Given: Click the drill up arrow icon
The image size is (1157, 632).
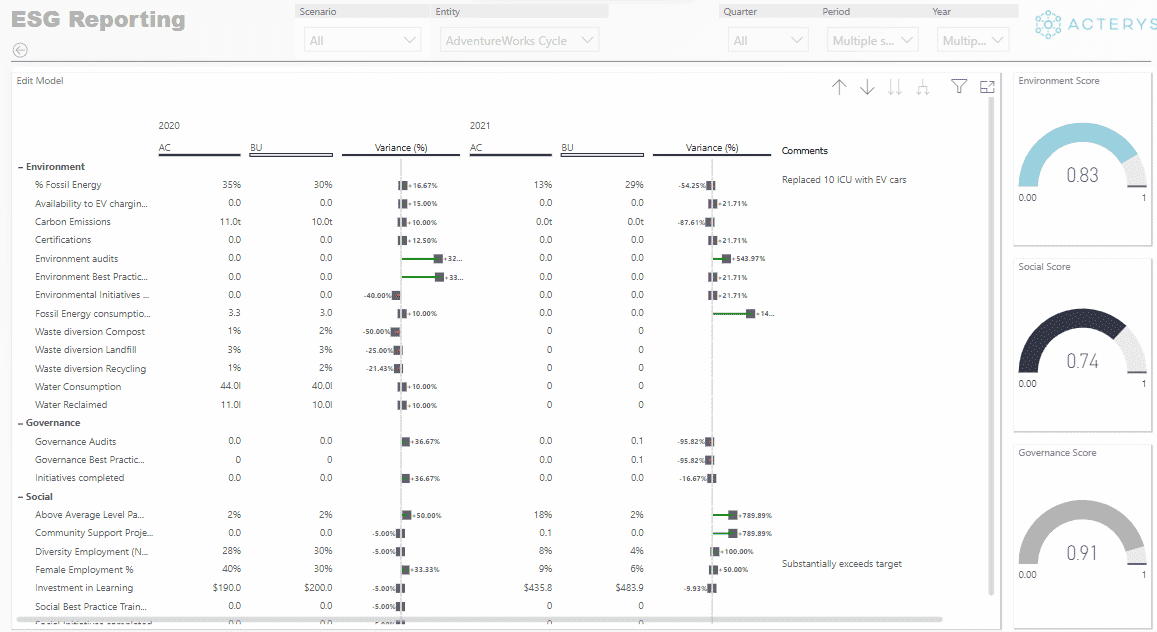Looking at the screenshot, I should pos(839,87).
